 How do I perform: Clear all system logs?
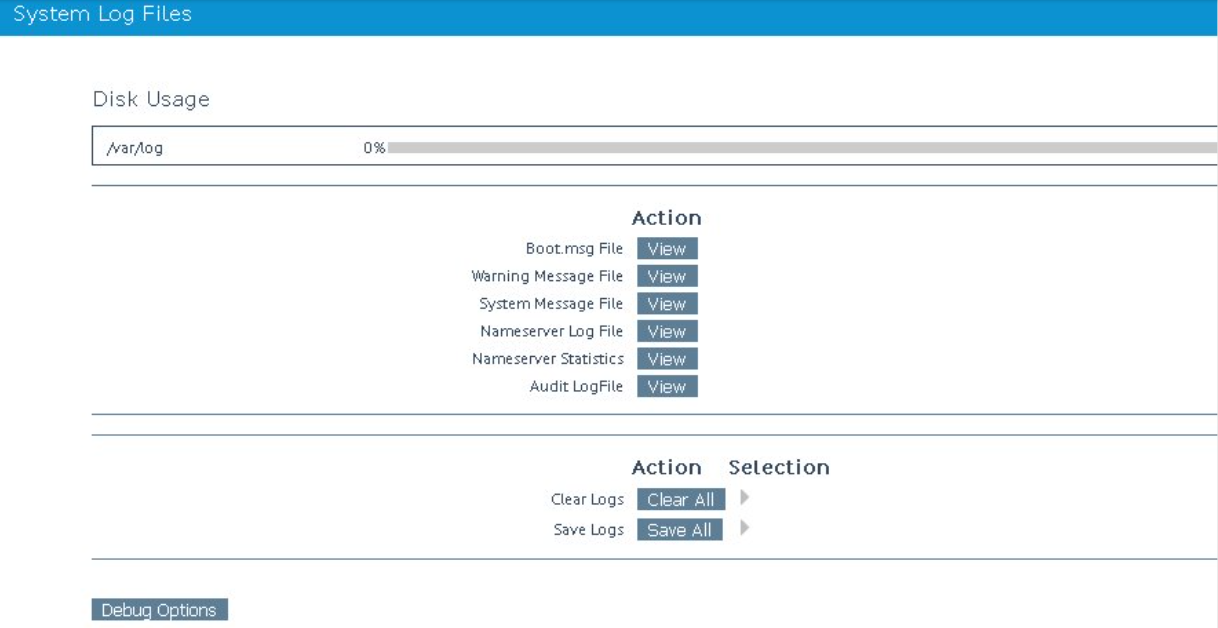coord(679,499)
